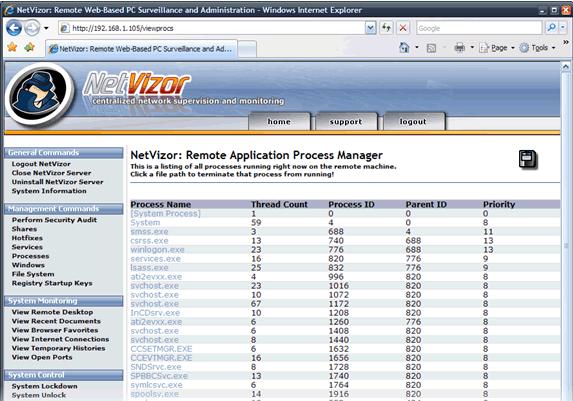Click the IE Back arrow button

pos(14,28)
